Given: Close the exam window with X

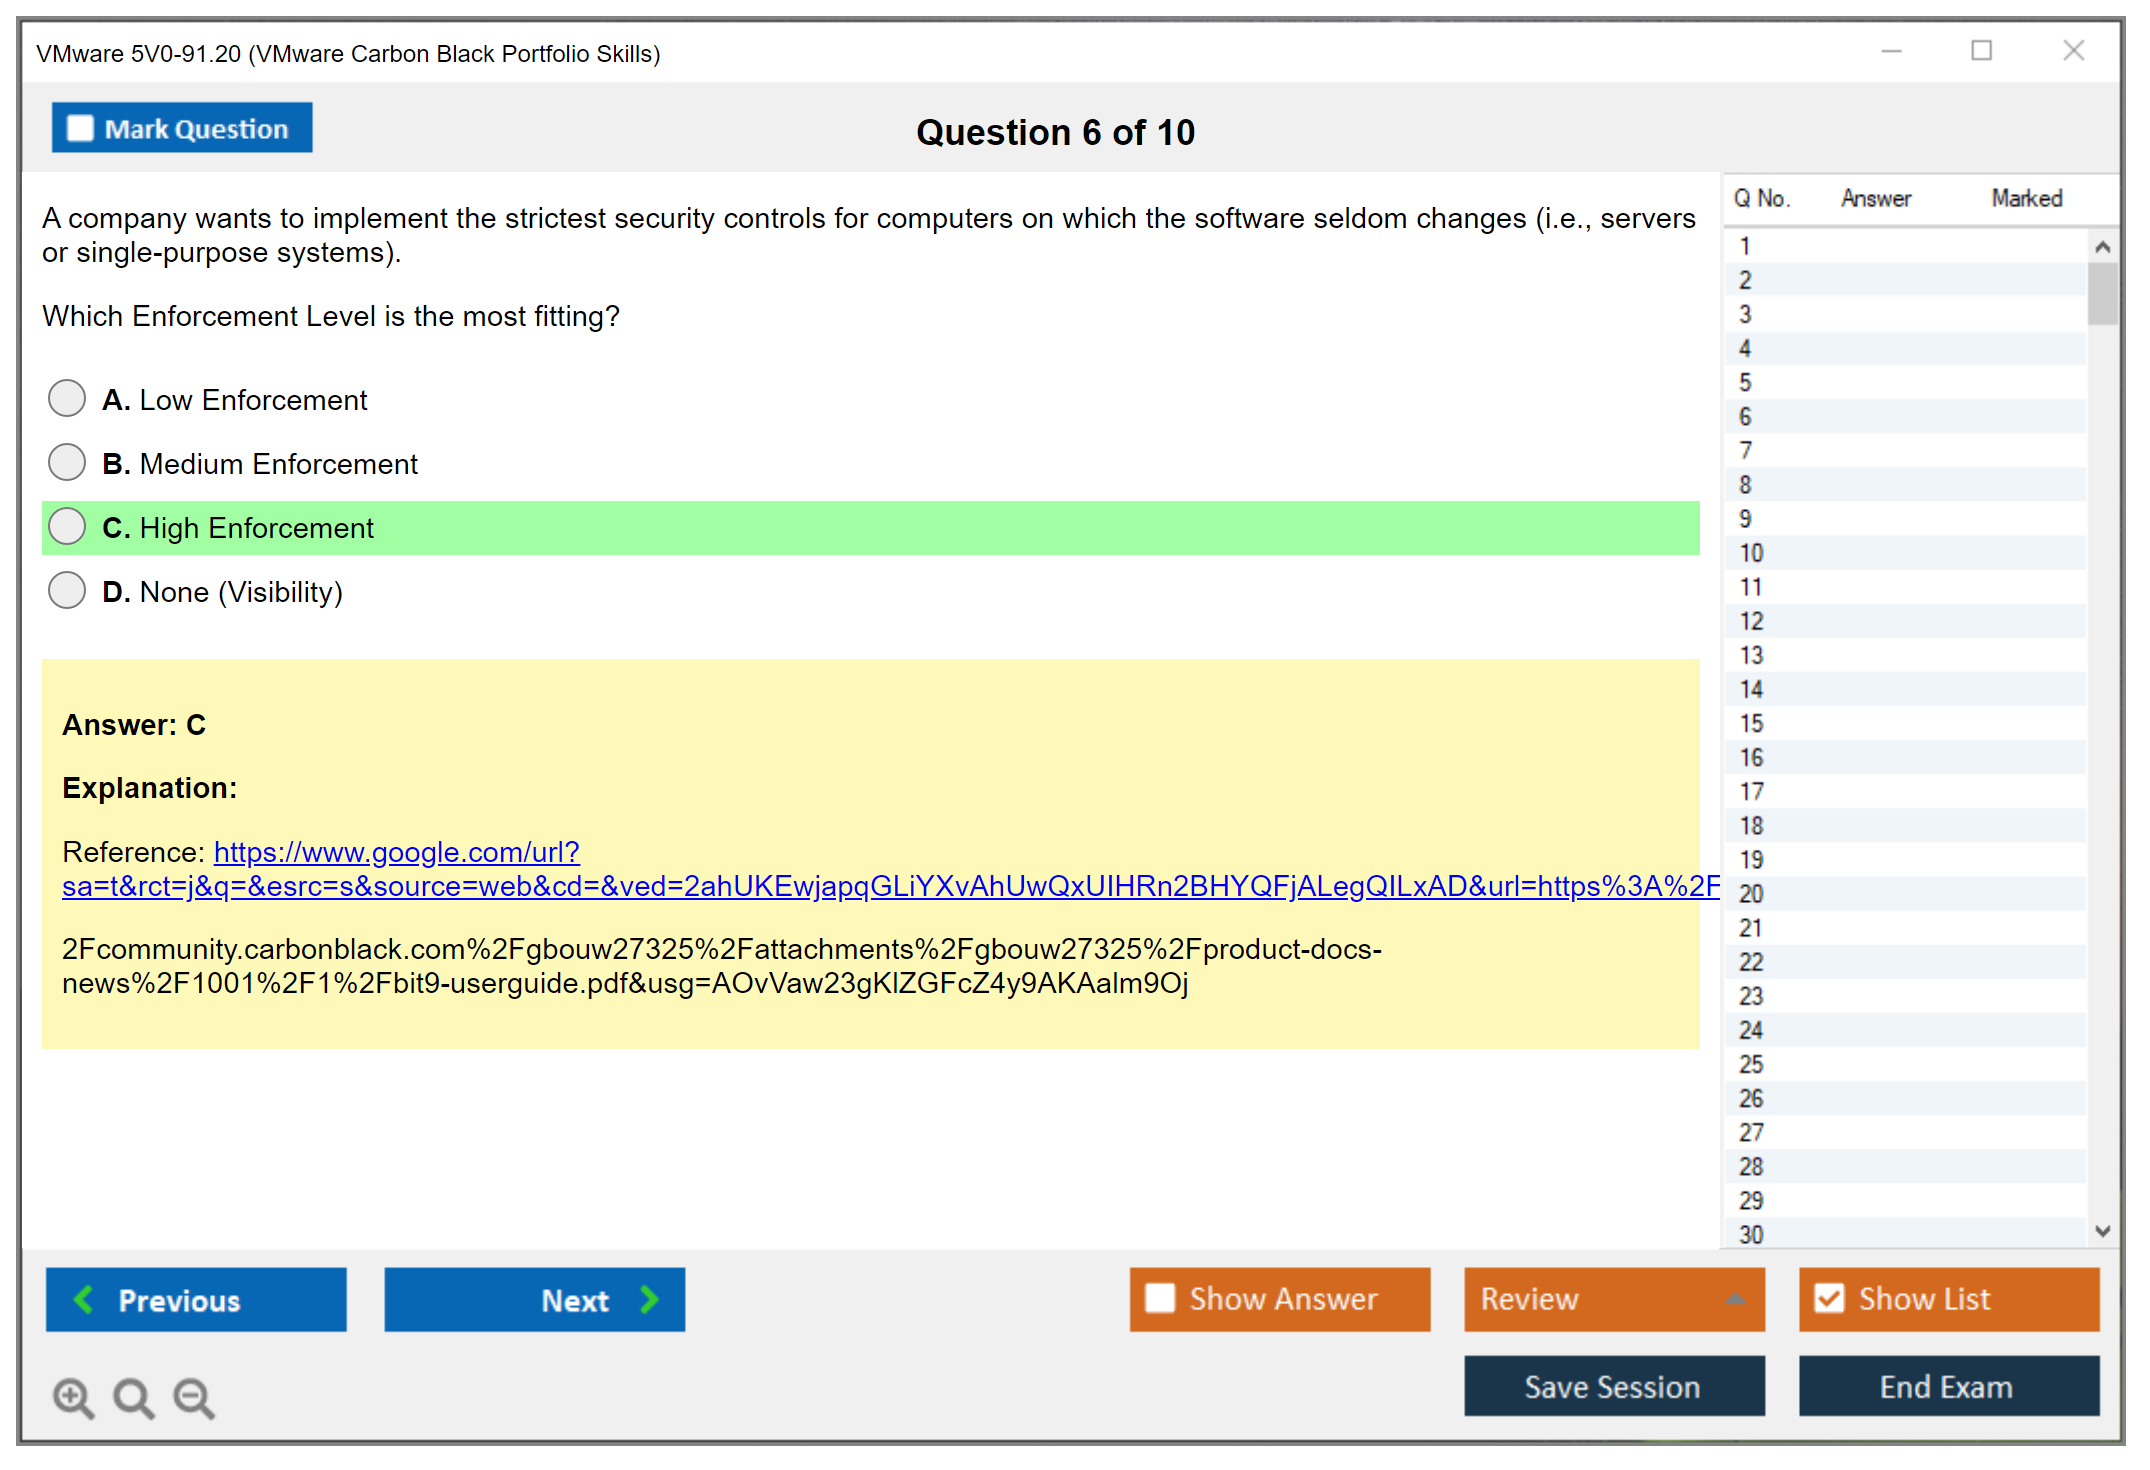Looking at the screenshot, I should tap(2073, 51).
